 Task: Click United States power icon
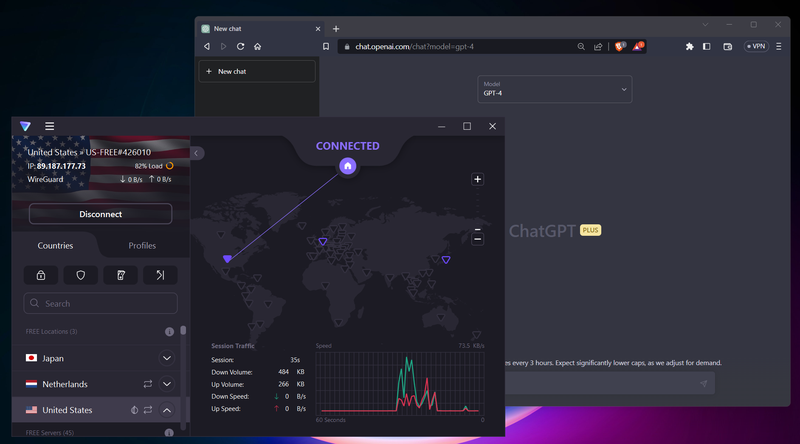[134, 410]
